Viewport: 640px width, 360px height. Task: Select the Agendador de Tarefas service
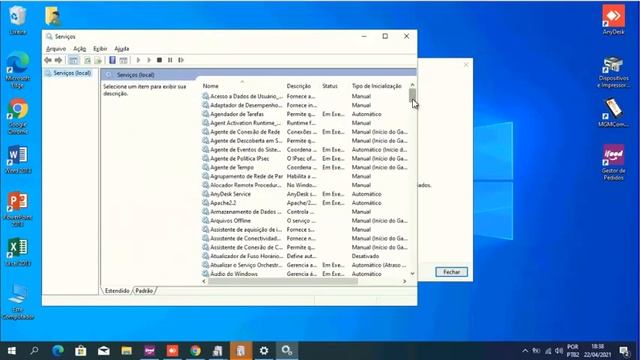tap(305, 114)
